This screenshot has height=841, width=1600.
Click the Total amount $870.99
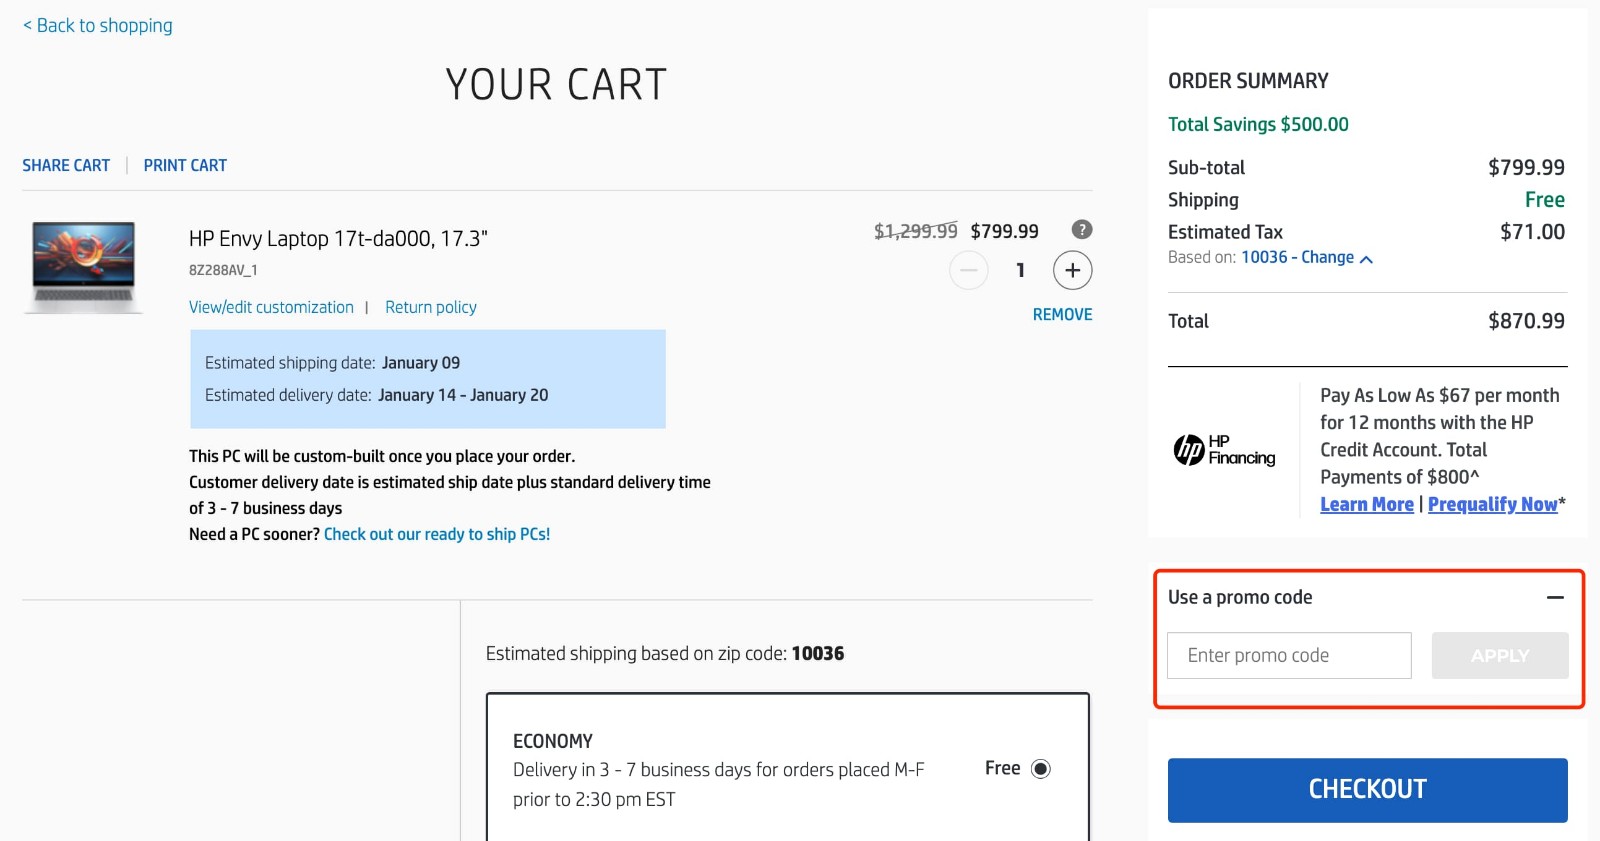(1526, 321)
